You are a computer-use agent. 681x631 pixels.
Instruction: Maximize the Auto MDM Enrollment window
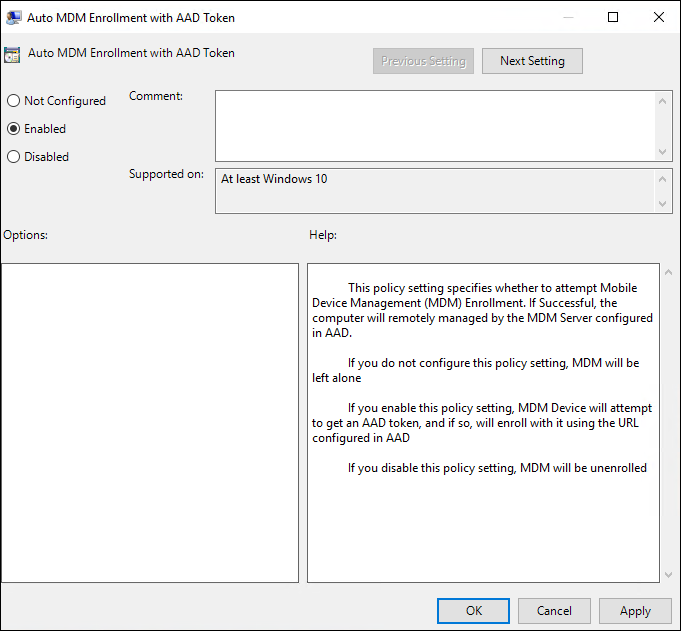point(613,17)
